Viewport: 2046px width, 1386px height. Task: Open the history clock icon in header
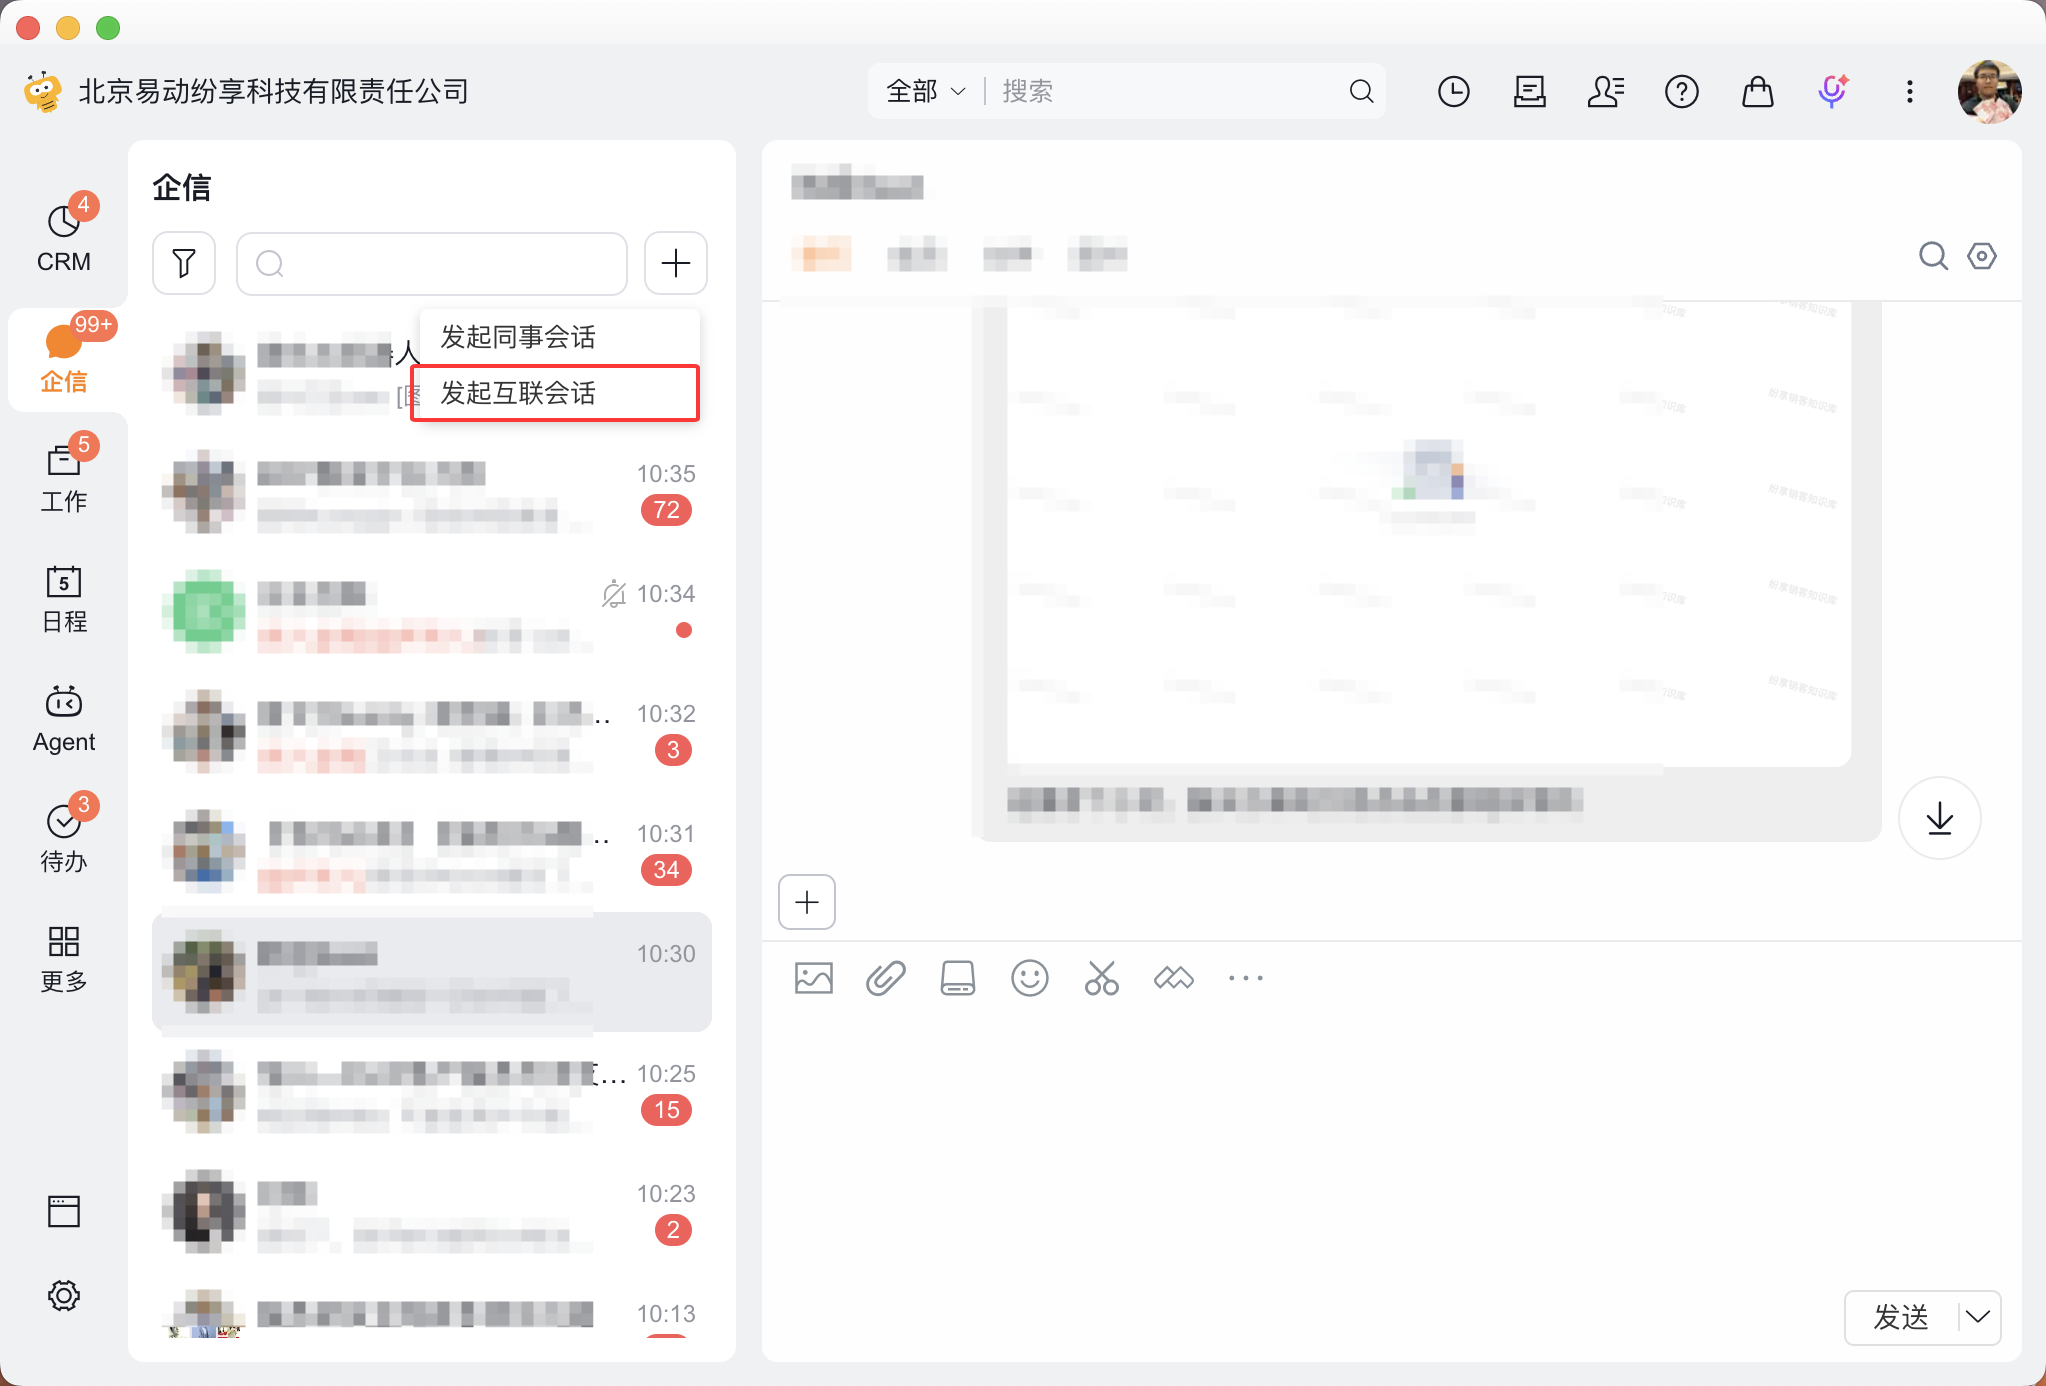pos(1453,91)
